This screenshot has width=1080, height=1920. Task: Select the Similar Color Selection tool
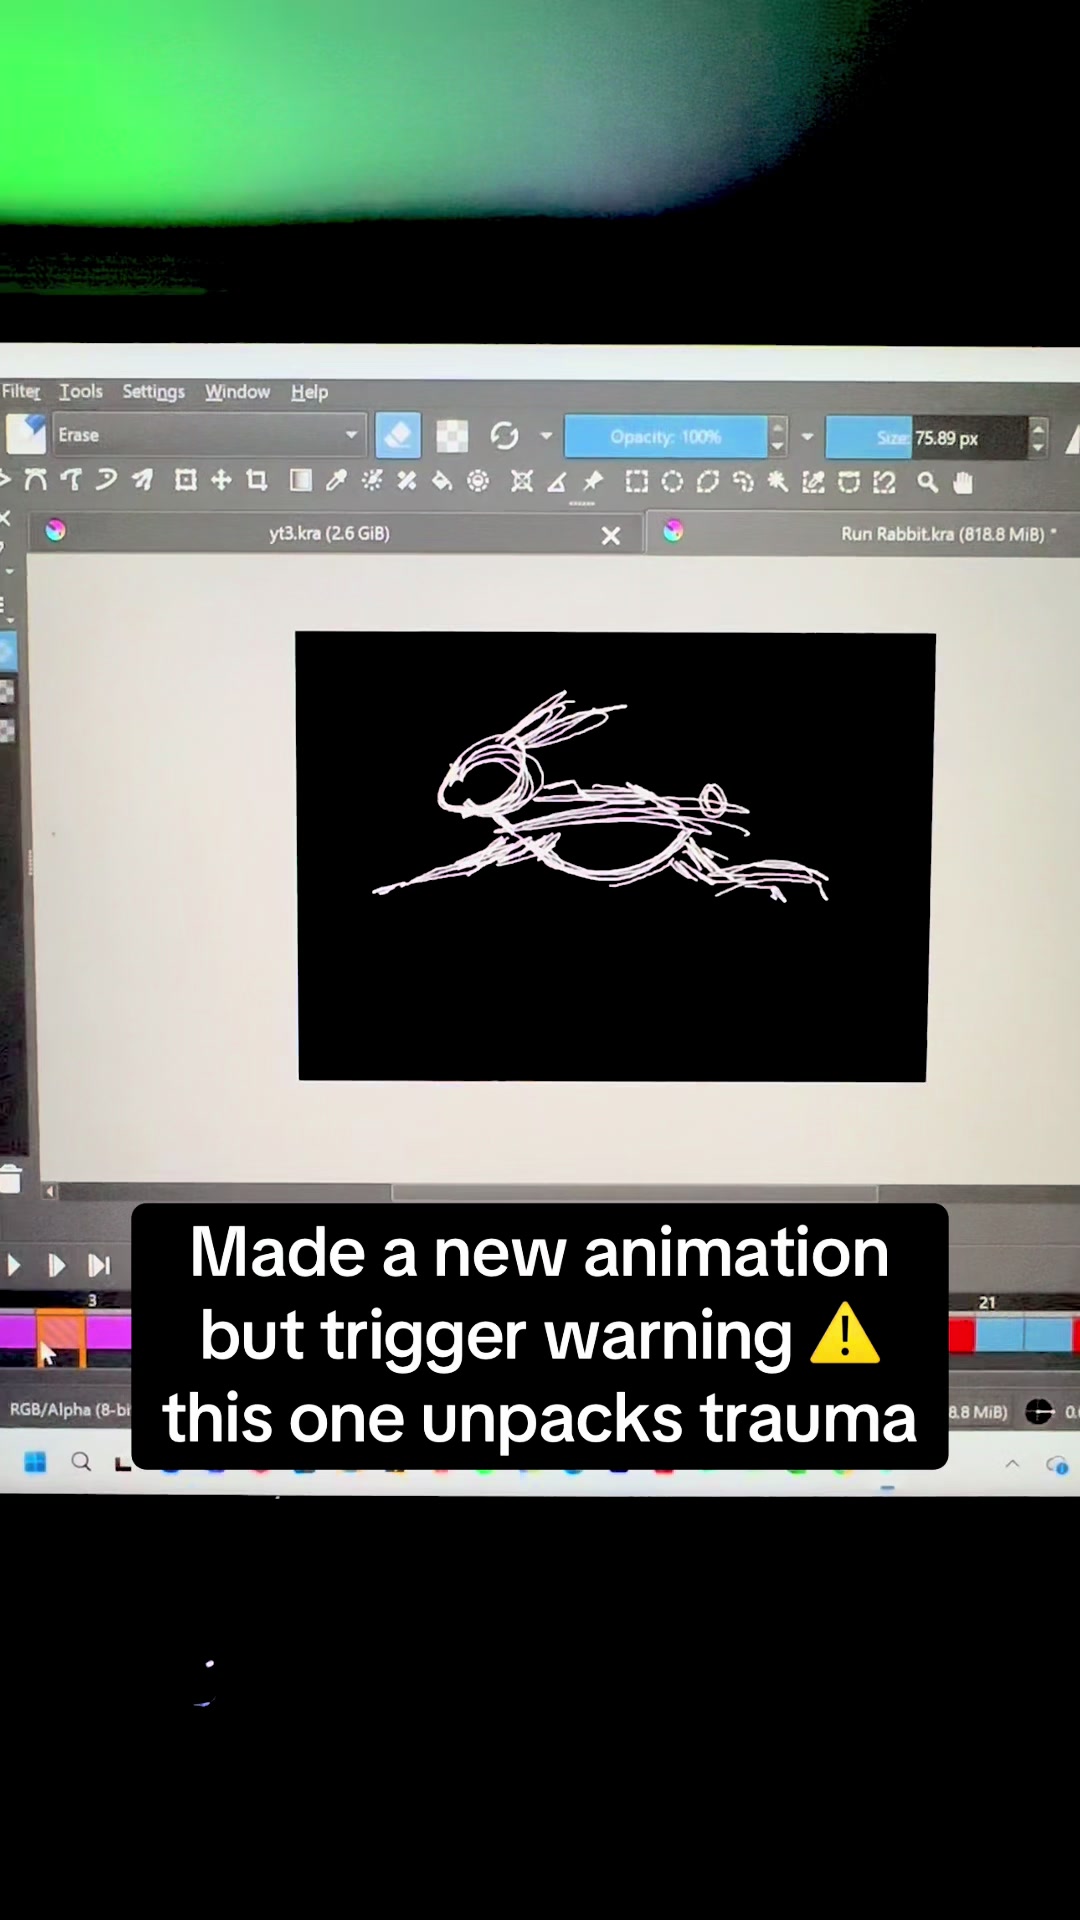click(813, 483)
